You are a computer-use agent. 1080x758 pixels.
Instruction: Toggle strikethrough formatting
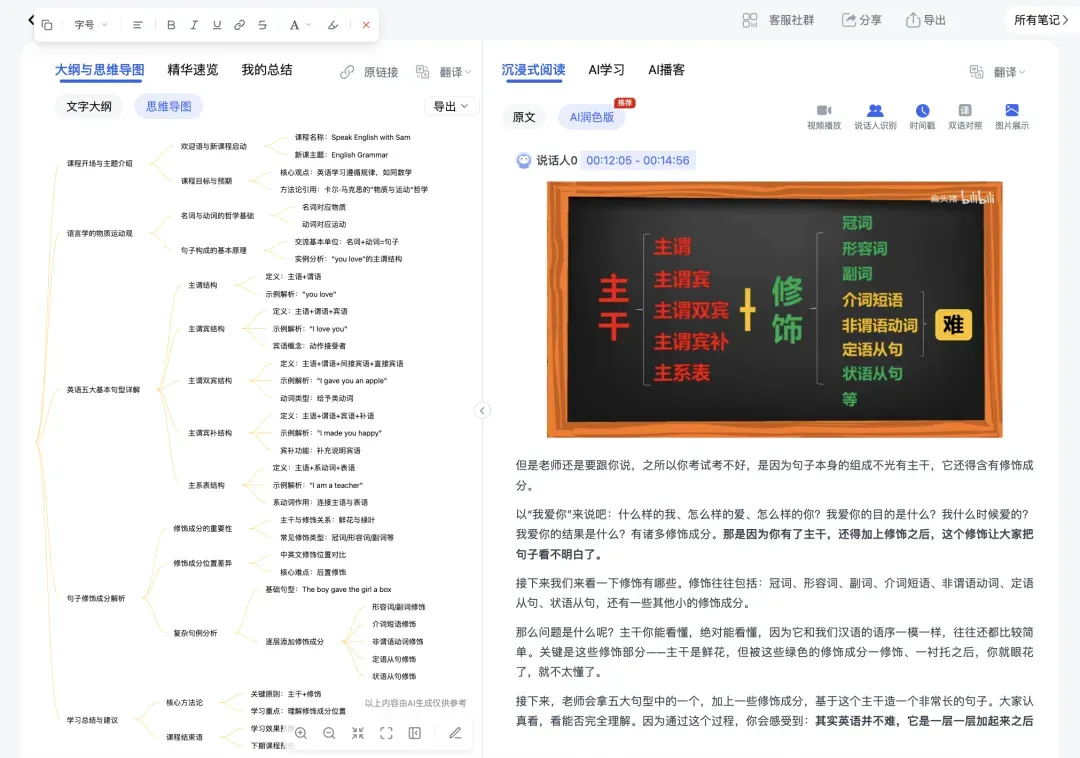262,25
